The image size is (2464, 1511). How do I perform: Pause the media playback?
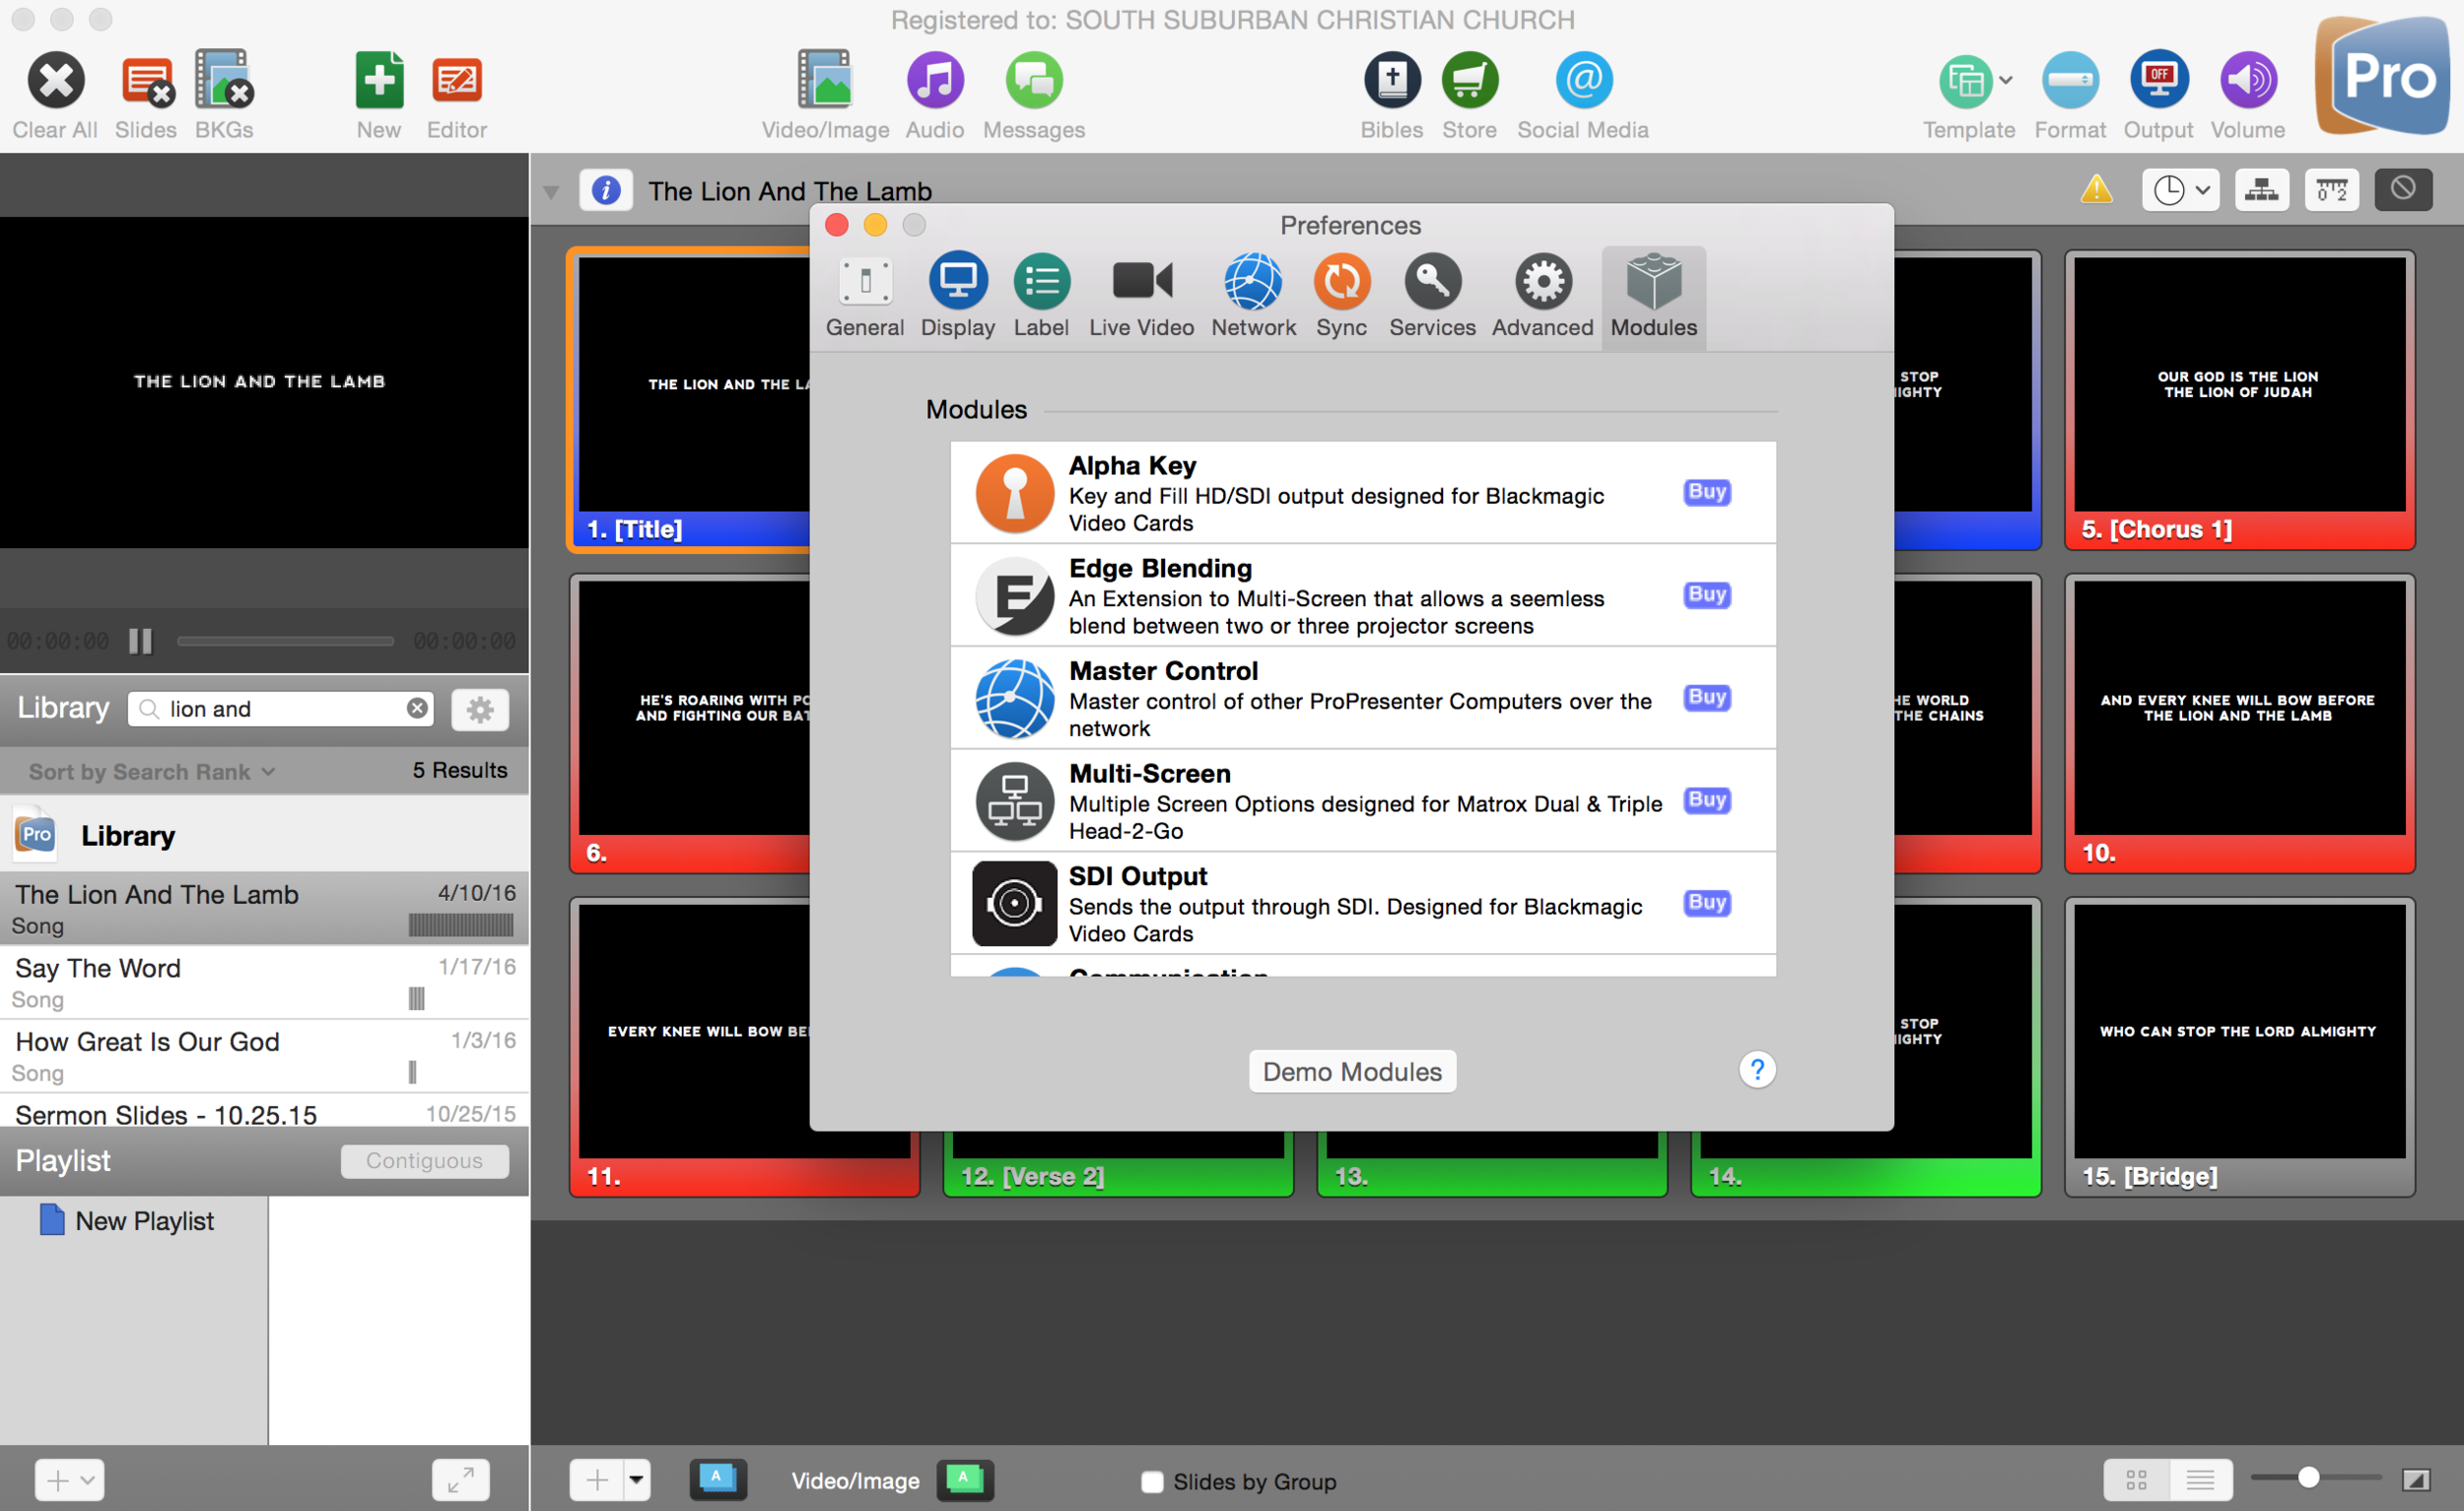140,641
